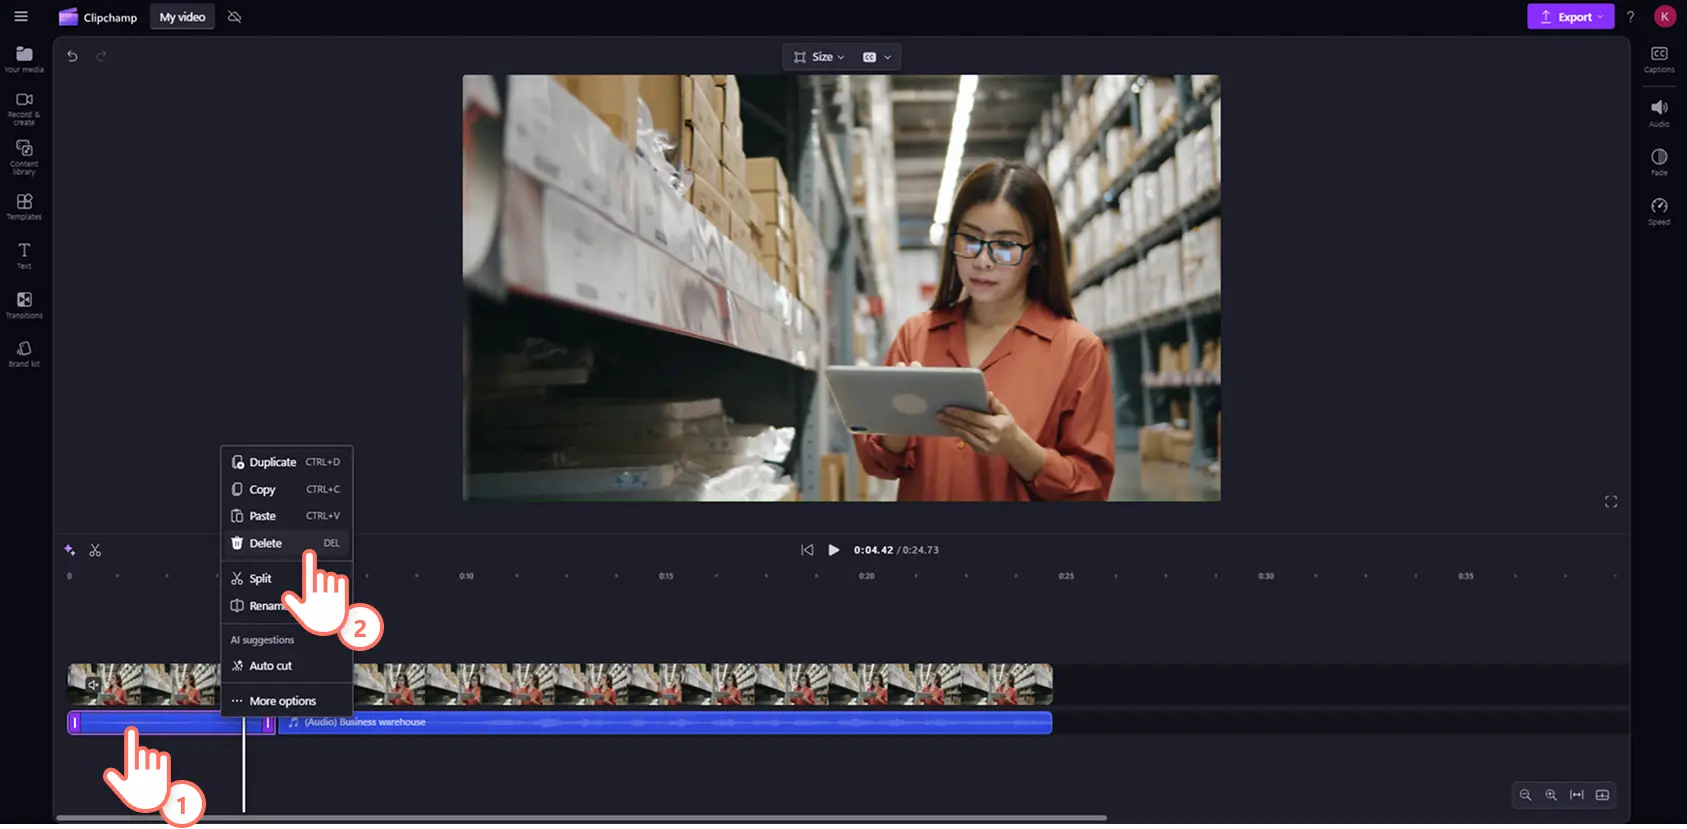Click the cloud sync status icon
The height and width of the screenshot is (829, 1687).
[x=234, y=17]
